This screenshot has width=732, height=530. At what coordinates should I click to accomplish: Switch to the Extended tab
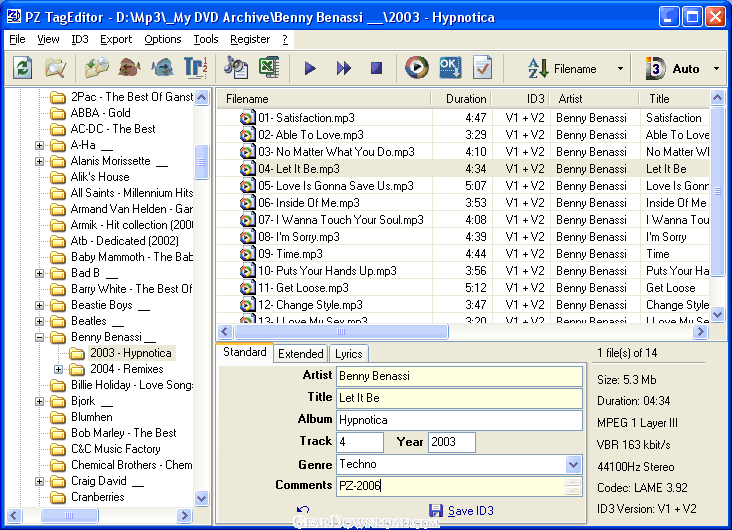301,354
